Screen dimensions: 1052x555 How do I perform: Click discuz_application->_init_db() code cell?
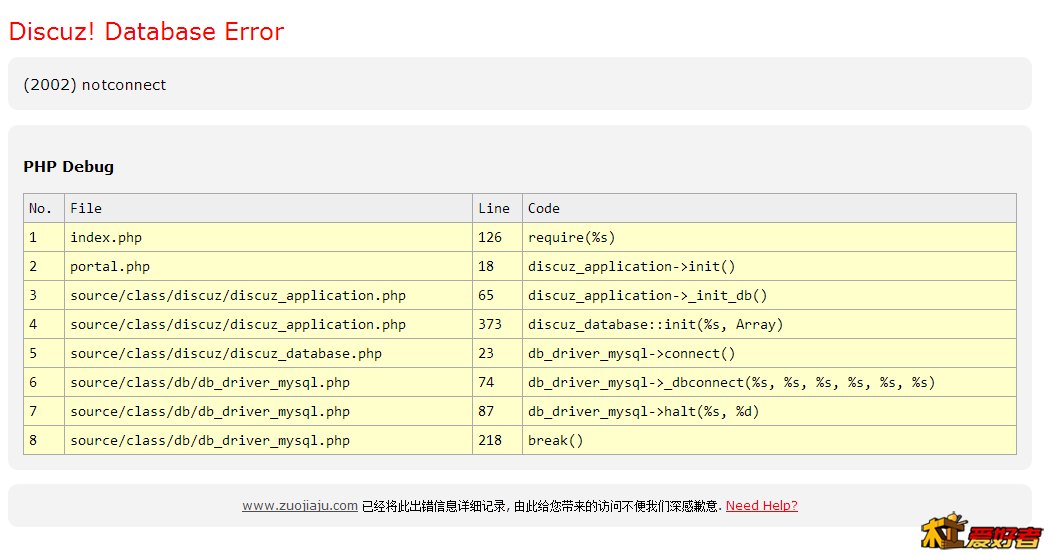pos(769,296)
